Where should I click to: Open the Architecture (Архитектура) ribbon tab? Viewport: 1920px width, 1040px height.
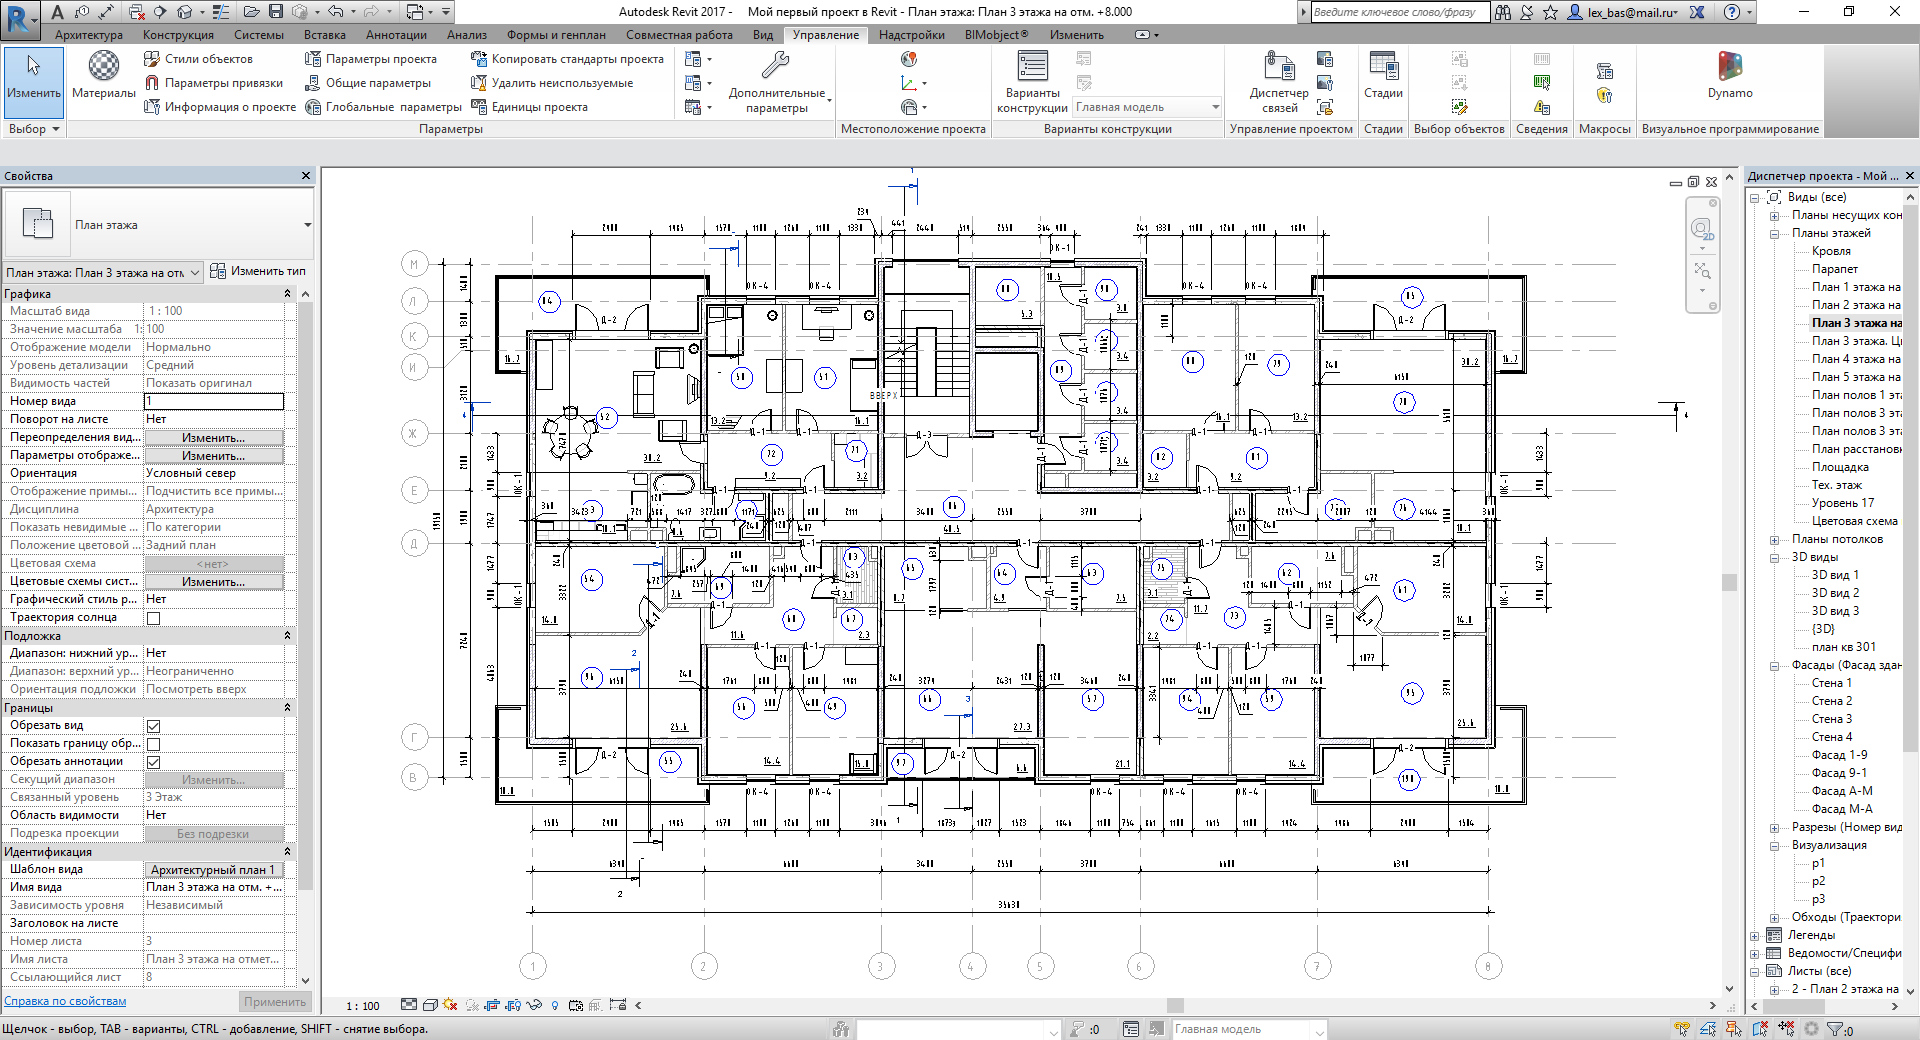click(x=89, y=35)
